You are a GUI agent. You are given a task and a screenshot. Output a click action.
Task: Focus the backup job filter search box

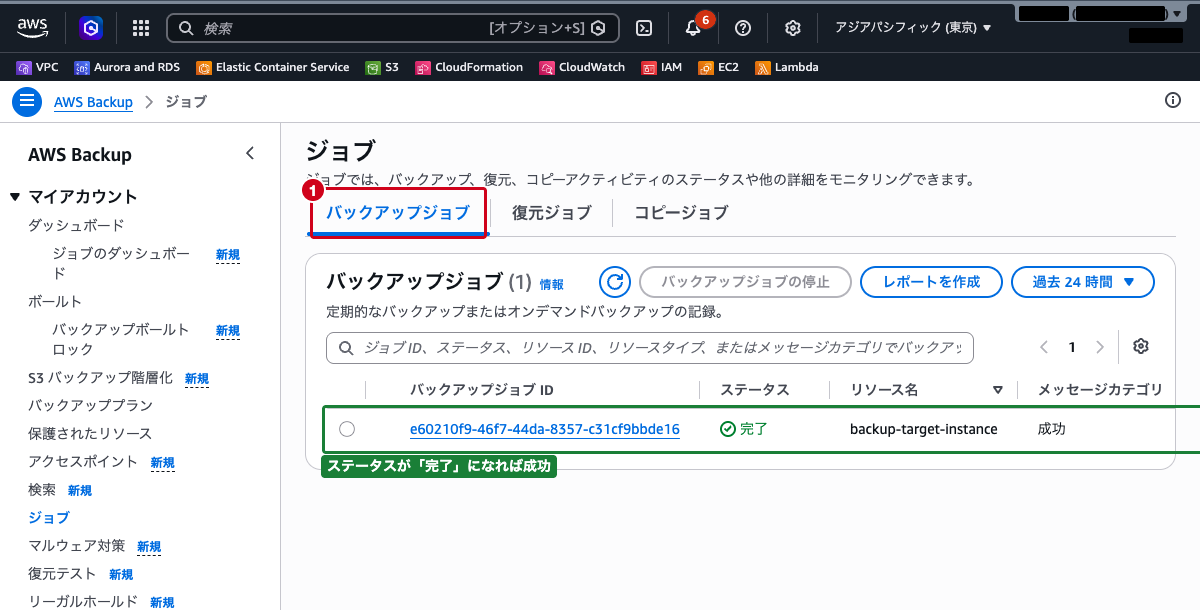point(650,348)
